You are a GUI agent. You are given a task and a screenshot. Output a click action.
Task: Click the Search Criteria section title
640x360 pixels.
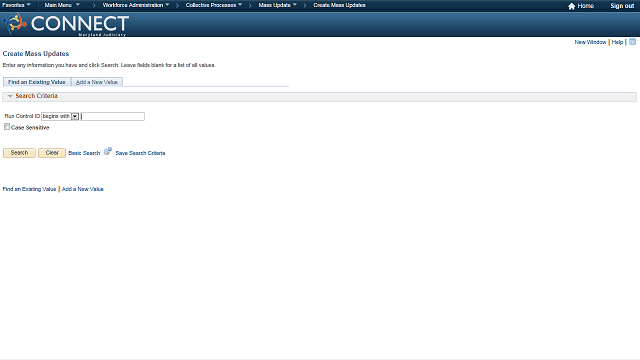[x=36, y=96]
